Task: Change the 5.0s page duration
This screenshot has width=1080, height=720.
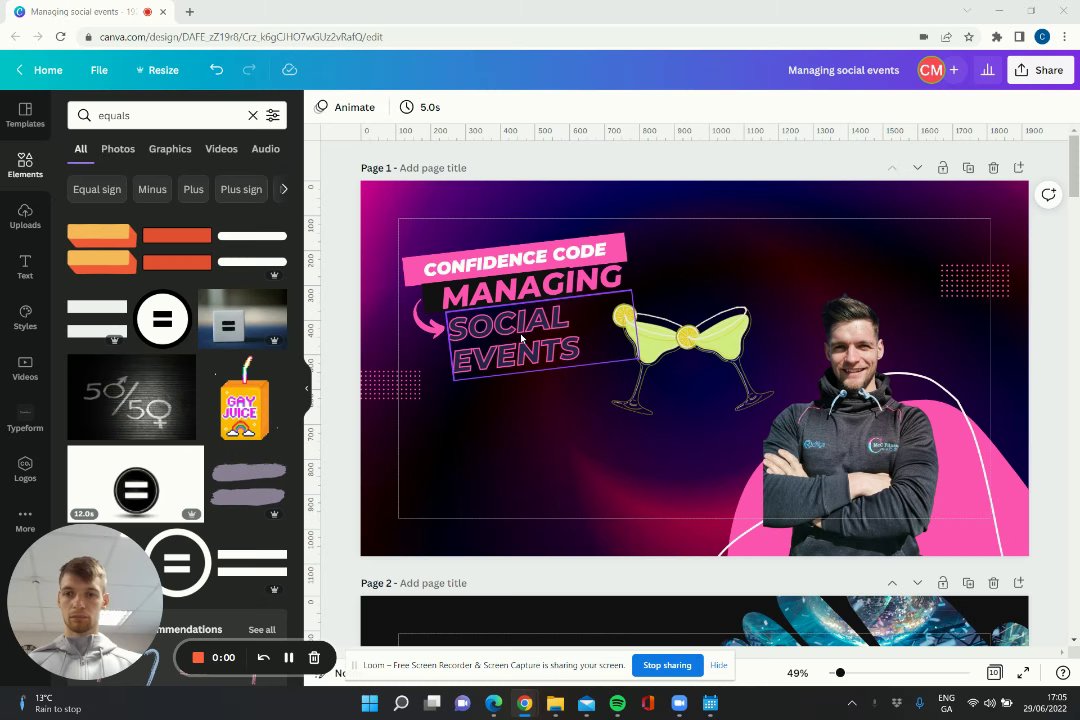Action: click(x=420, y=107)
